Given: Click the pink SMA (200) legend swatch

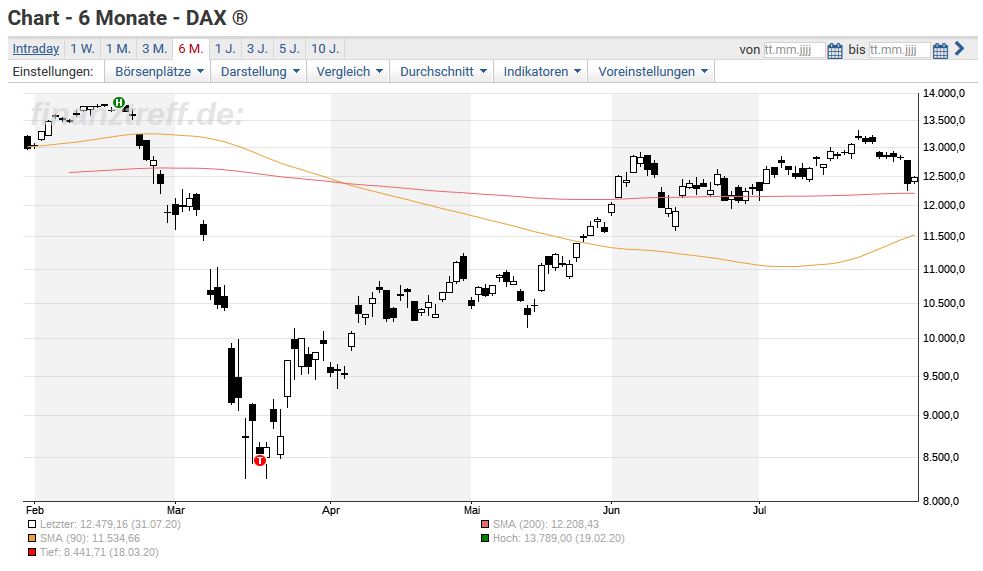Looking at the screenshot, I should pyautogui.click(x=485, y=525).
